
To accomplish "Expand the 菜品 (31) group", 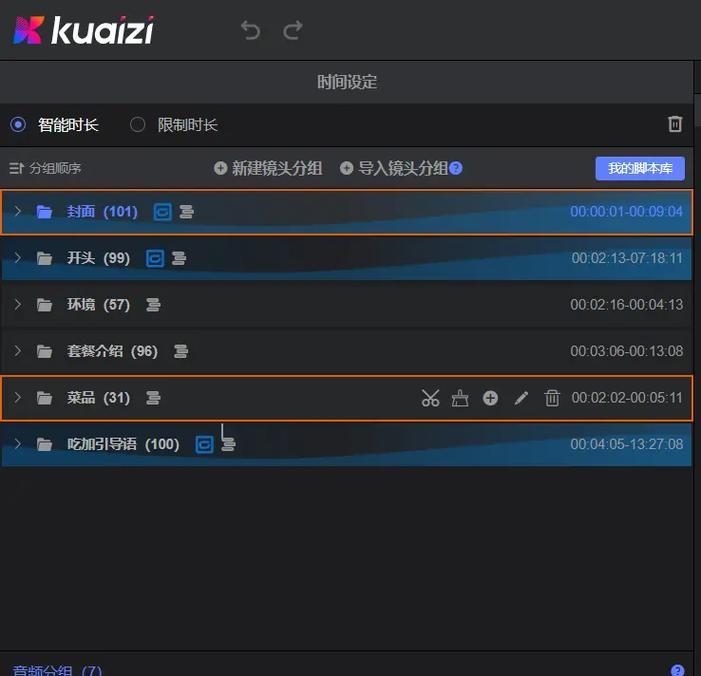I will (17, 397).
